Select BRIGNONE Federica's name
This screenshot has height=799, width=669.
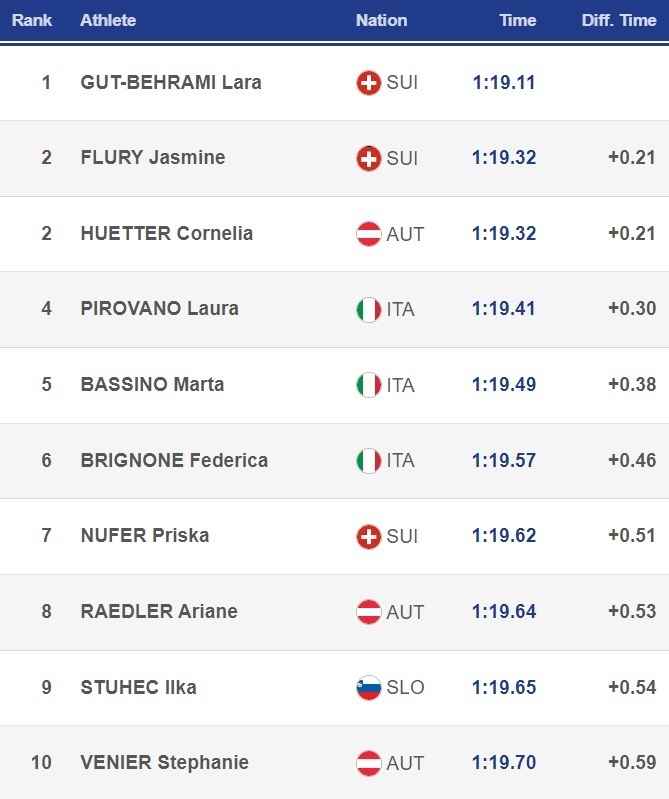(174, 461)
